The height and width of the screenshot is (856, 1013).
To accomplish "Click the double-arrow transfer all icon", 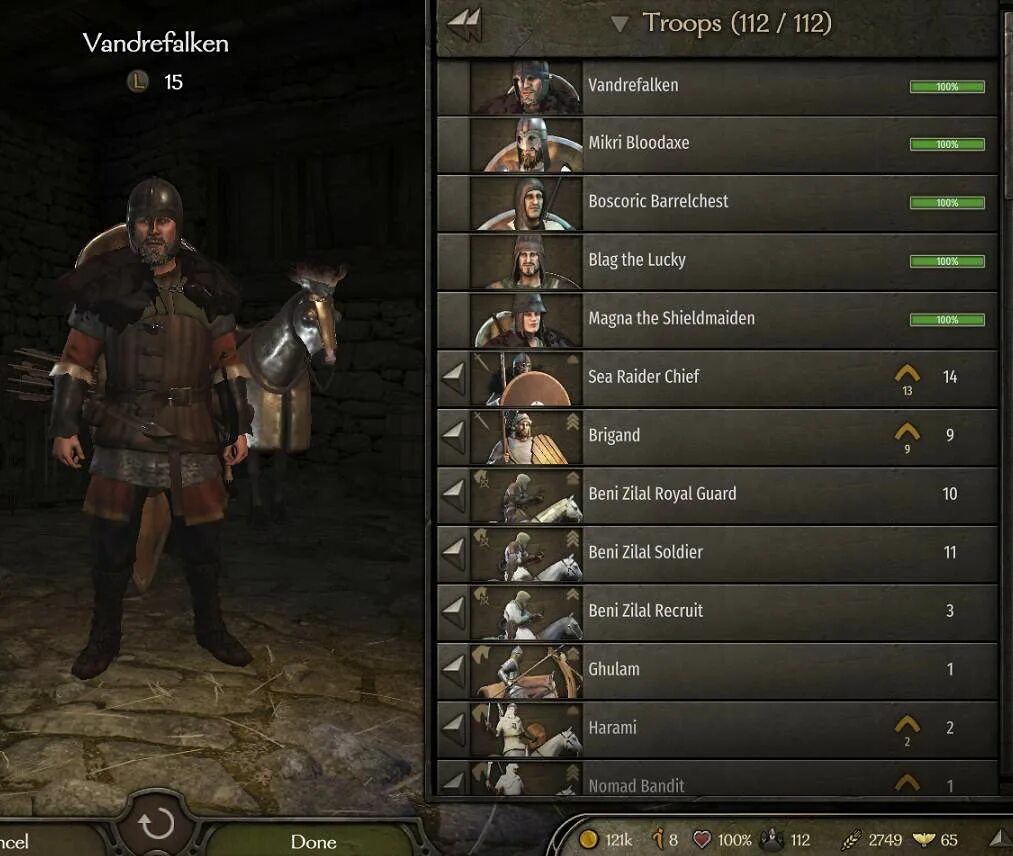I will 464,25.
